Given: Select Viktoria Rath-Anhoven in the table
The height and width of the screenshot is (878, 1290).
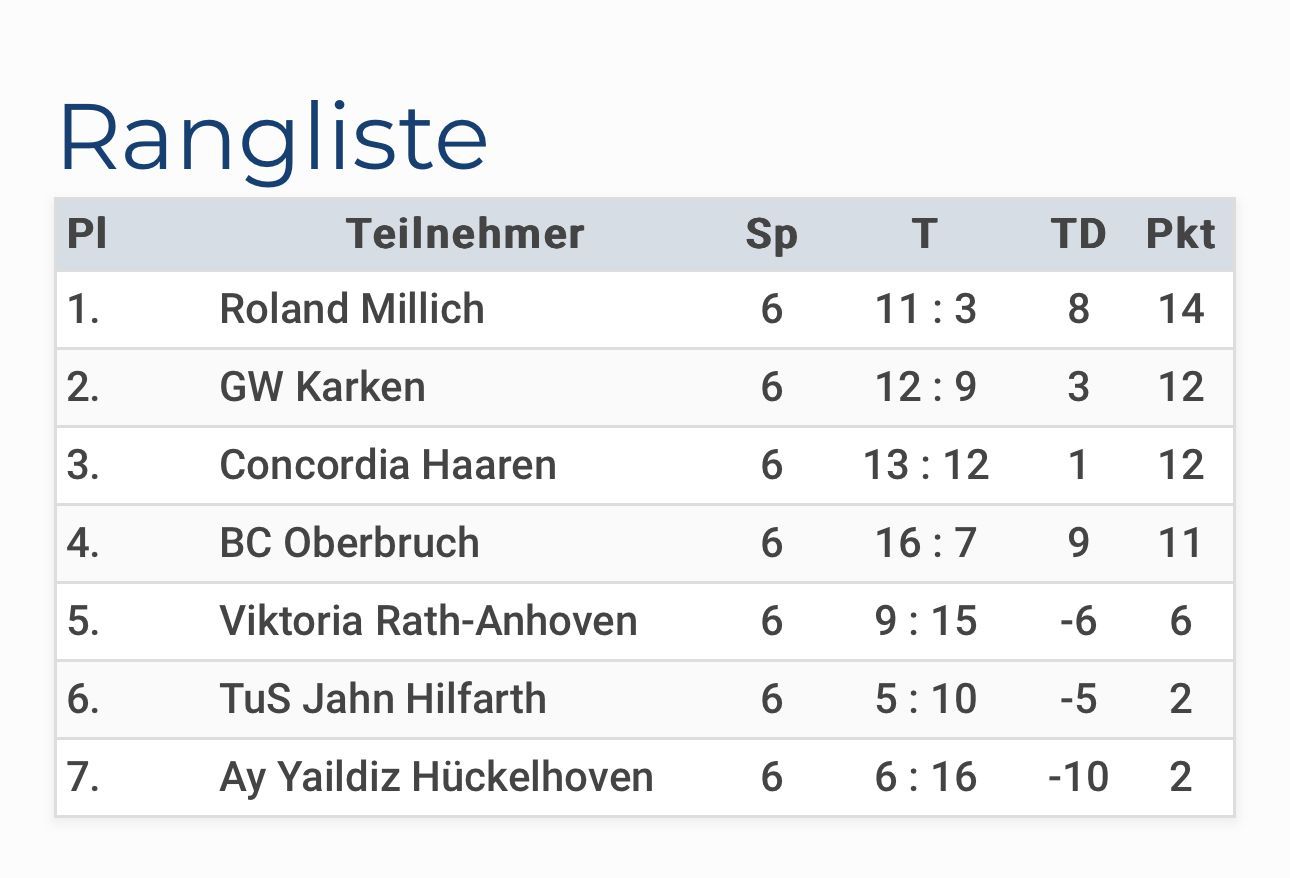Looking at the screenshot, I should click(x=428, y=621).
